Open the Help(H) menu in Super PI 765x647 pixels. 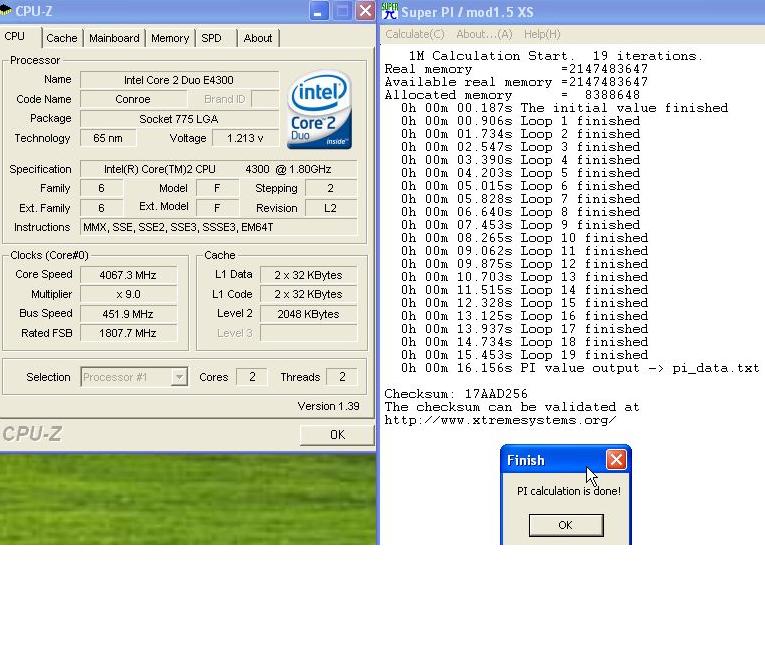click(x=542, y=34)
